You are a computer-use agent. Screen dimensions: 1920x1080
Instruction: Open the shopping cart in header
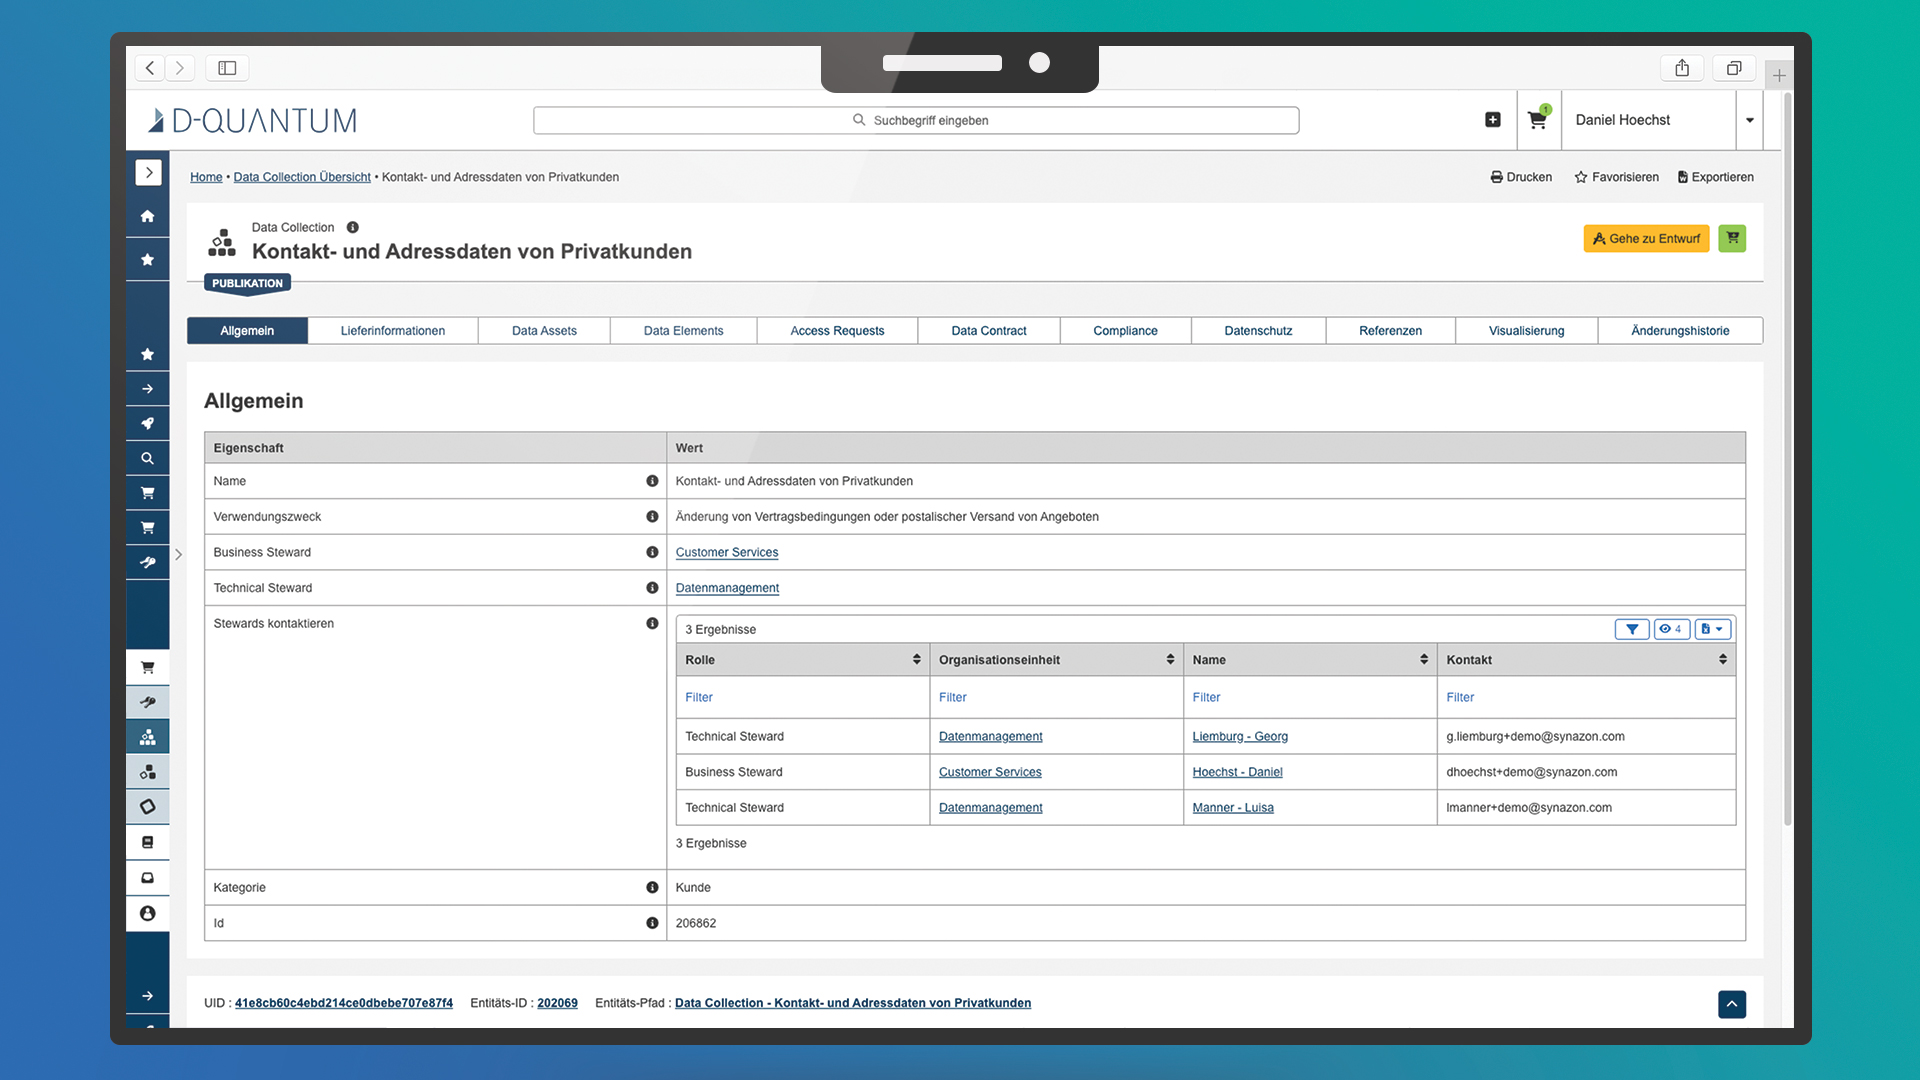[1537, 120]
